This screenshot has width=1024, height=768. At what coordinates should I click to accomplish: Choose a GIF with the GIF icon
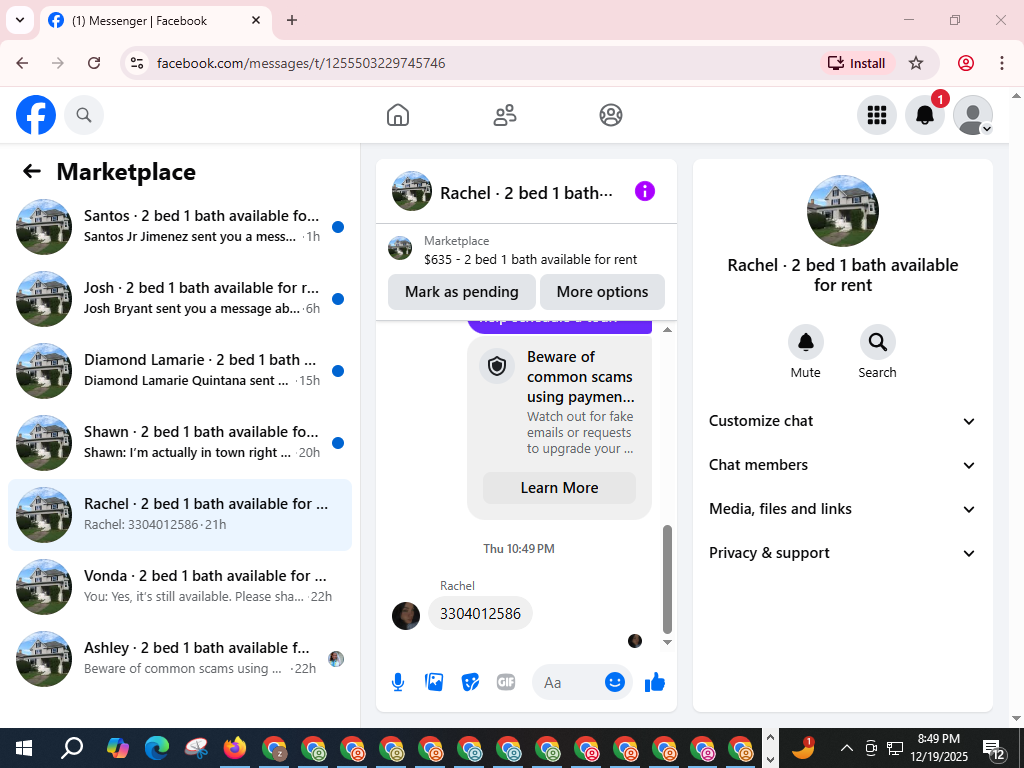click(506, 682)
